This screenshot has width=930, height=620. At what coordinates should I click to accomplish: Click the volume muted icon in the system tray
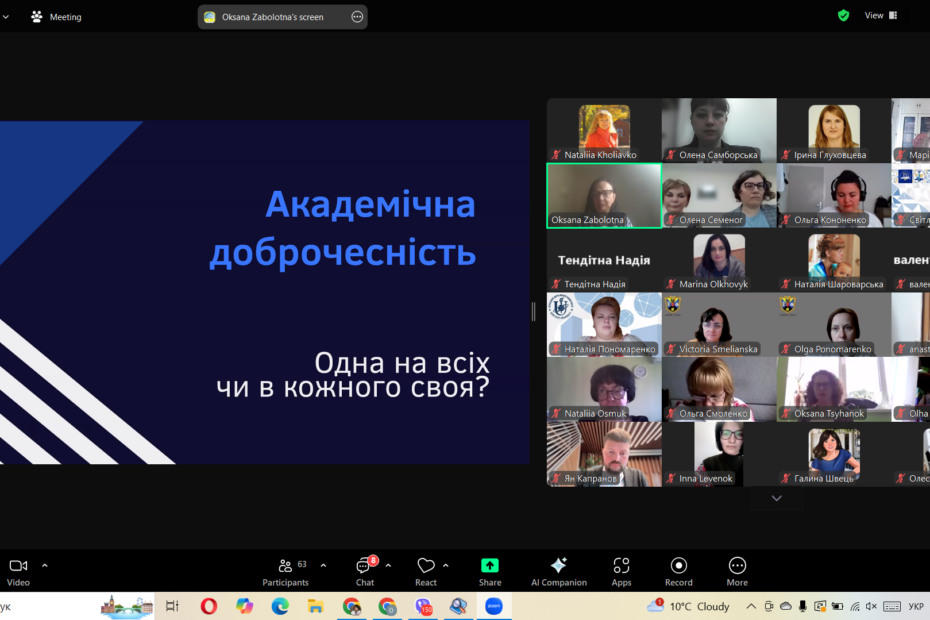tap(871, 606)
